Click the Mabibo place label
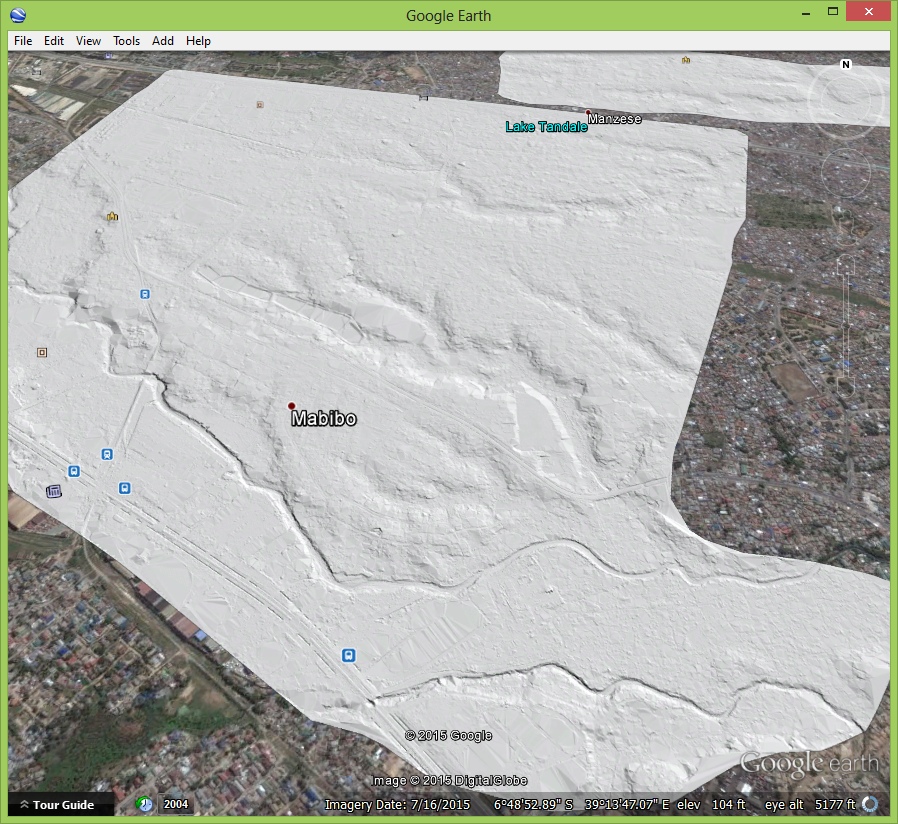The height and width of the screenshot is (824, 898). [x=324, y=419]
